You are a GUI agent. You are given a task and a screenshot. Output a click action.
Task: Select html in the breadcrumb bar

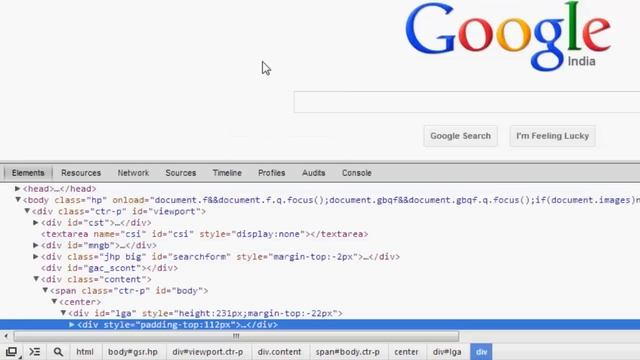point(85,352)
